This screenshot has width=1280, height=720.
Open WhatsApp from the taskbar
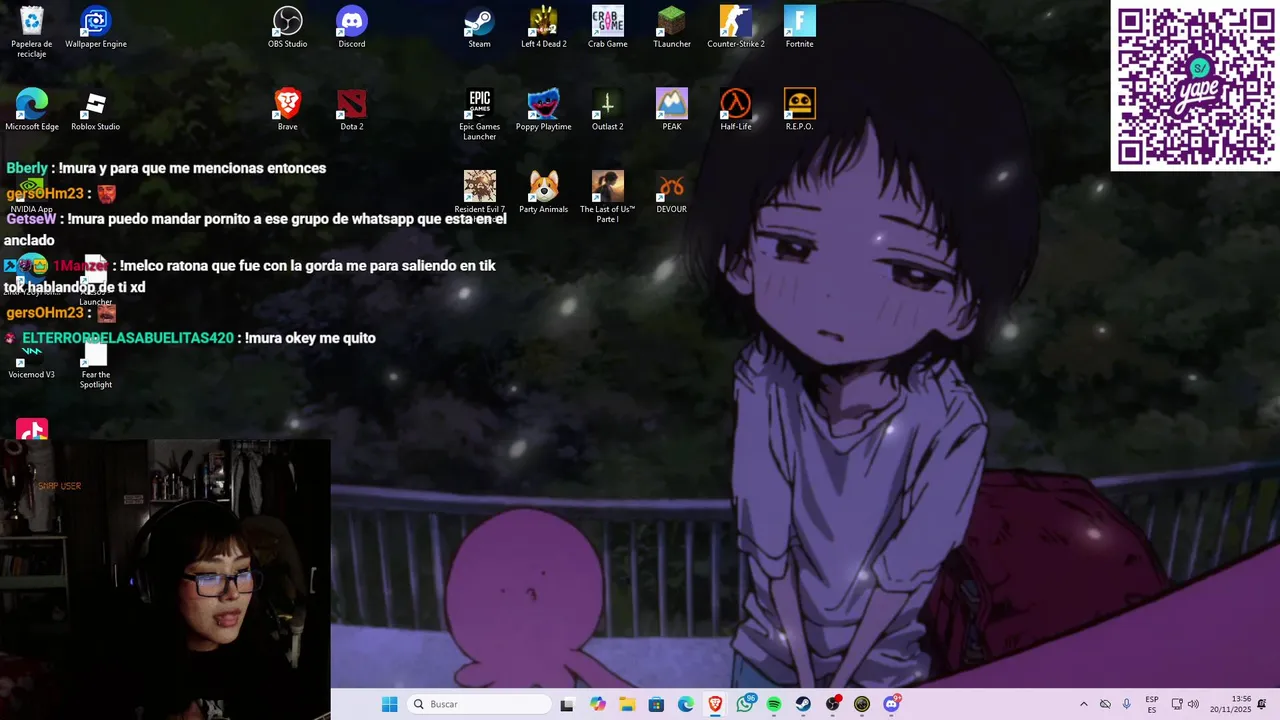[x=745, y=704]
